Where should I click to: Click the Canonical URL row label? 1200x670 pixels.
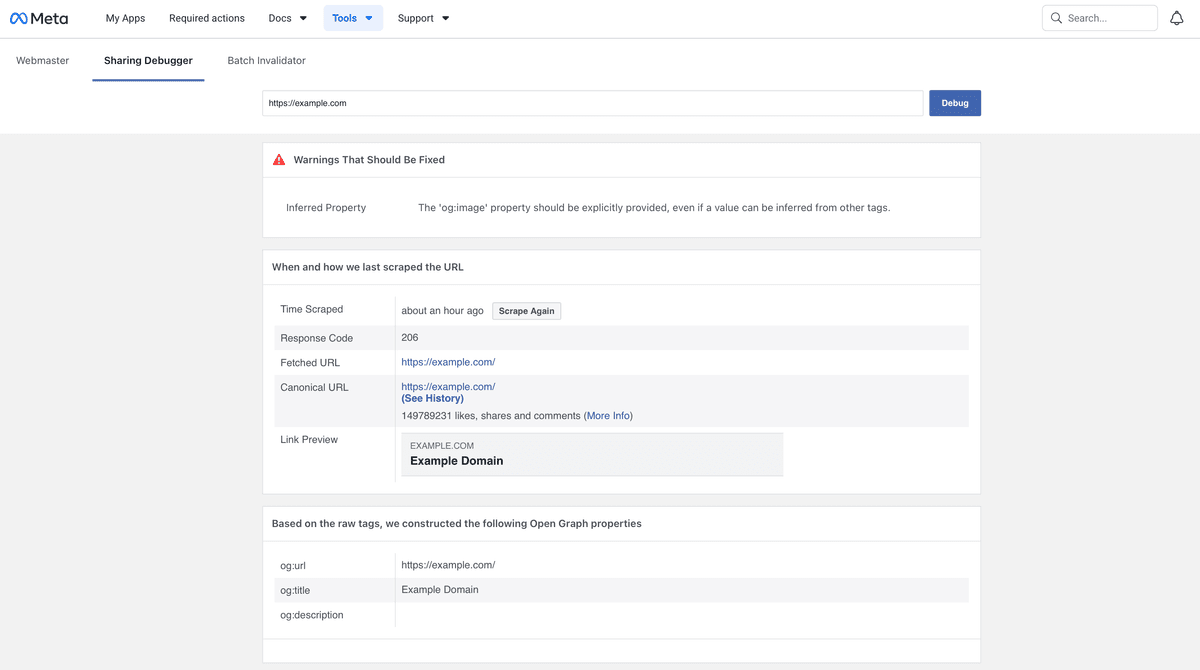(314, 387)
